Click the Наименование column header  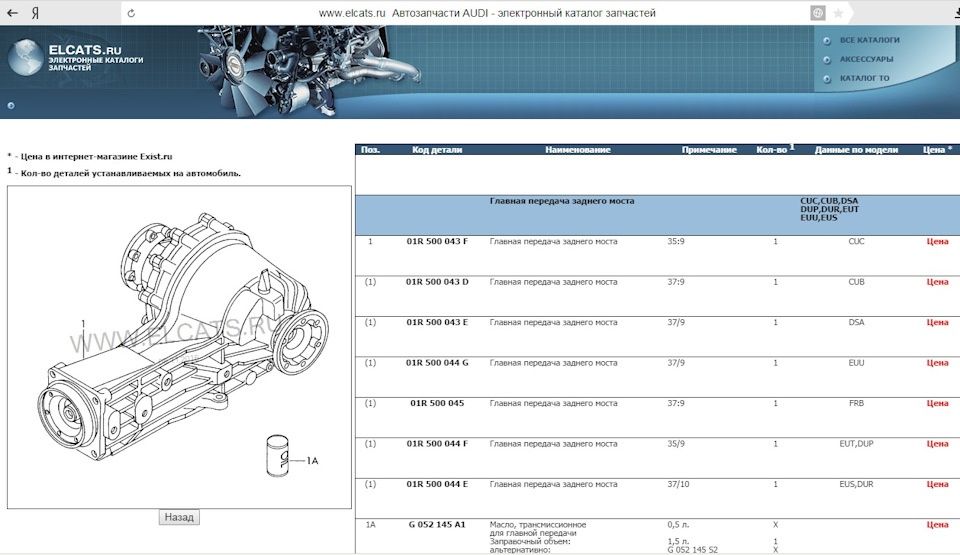(x=578, y=149)
